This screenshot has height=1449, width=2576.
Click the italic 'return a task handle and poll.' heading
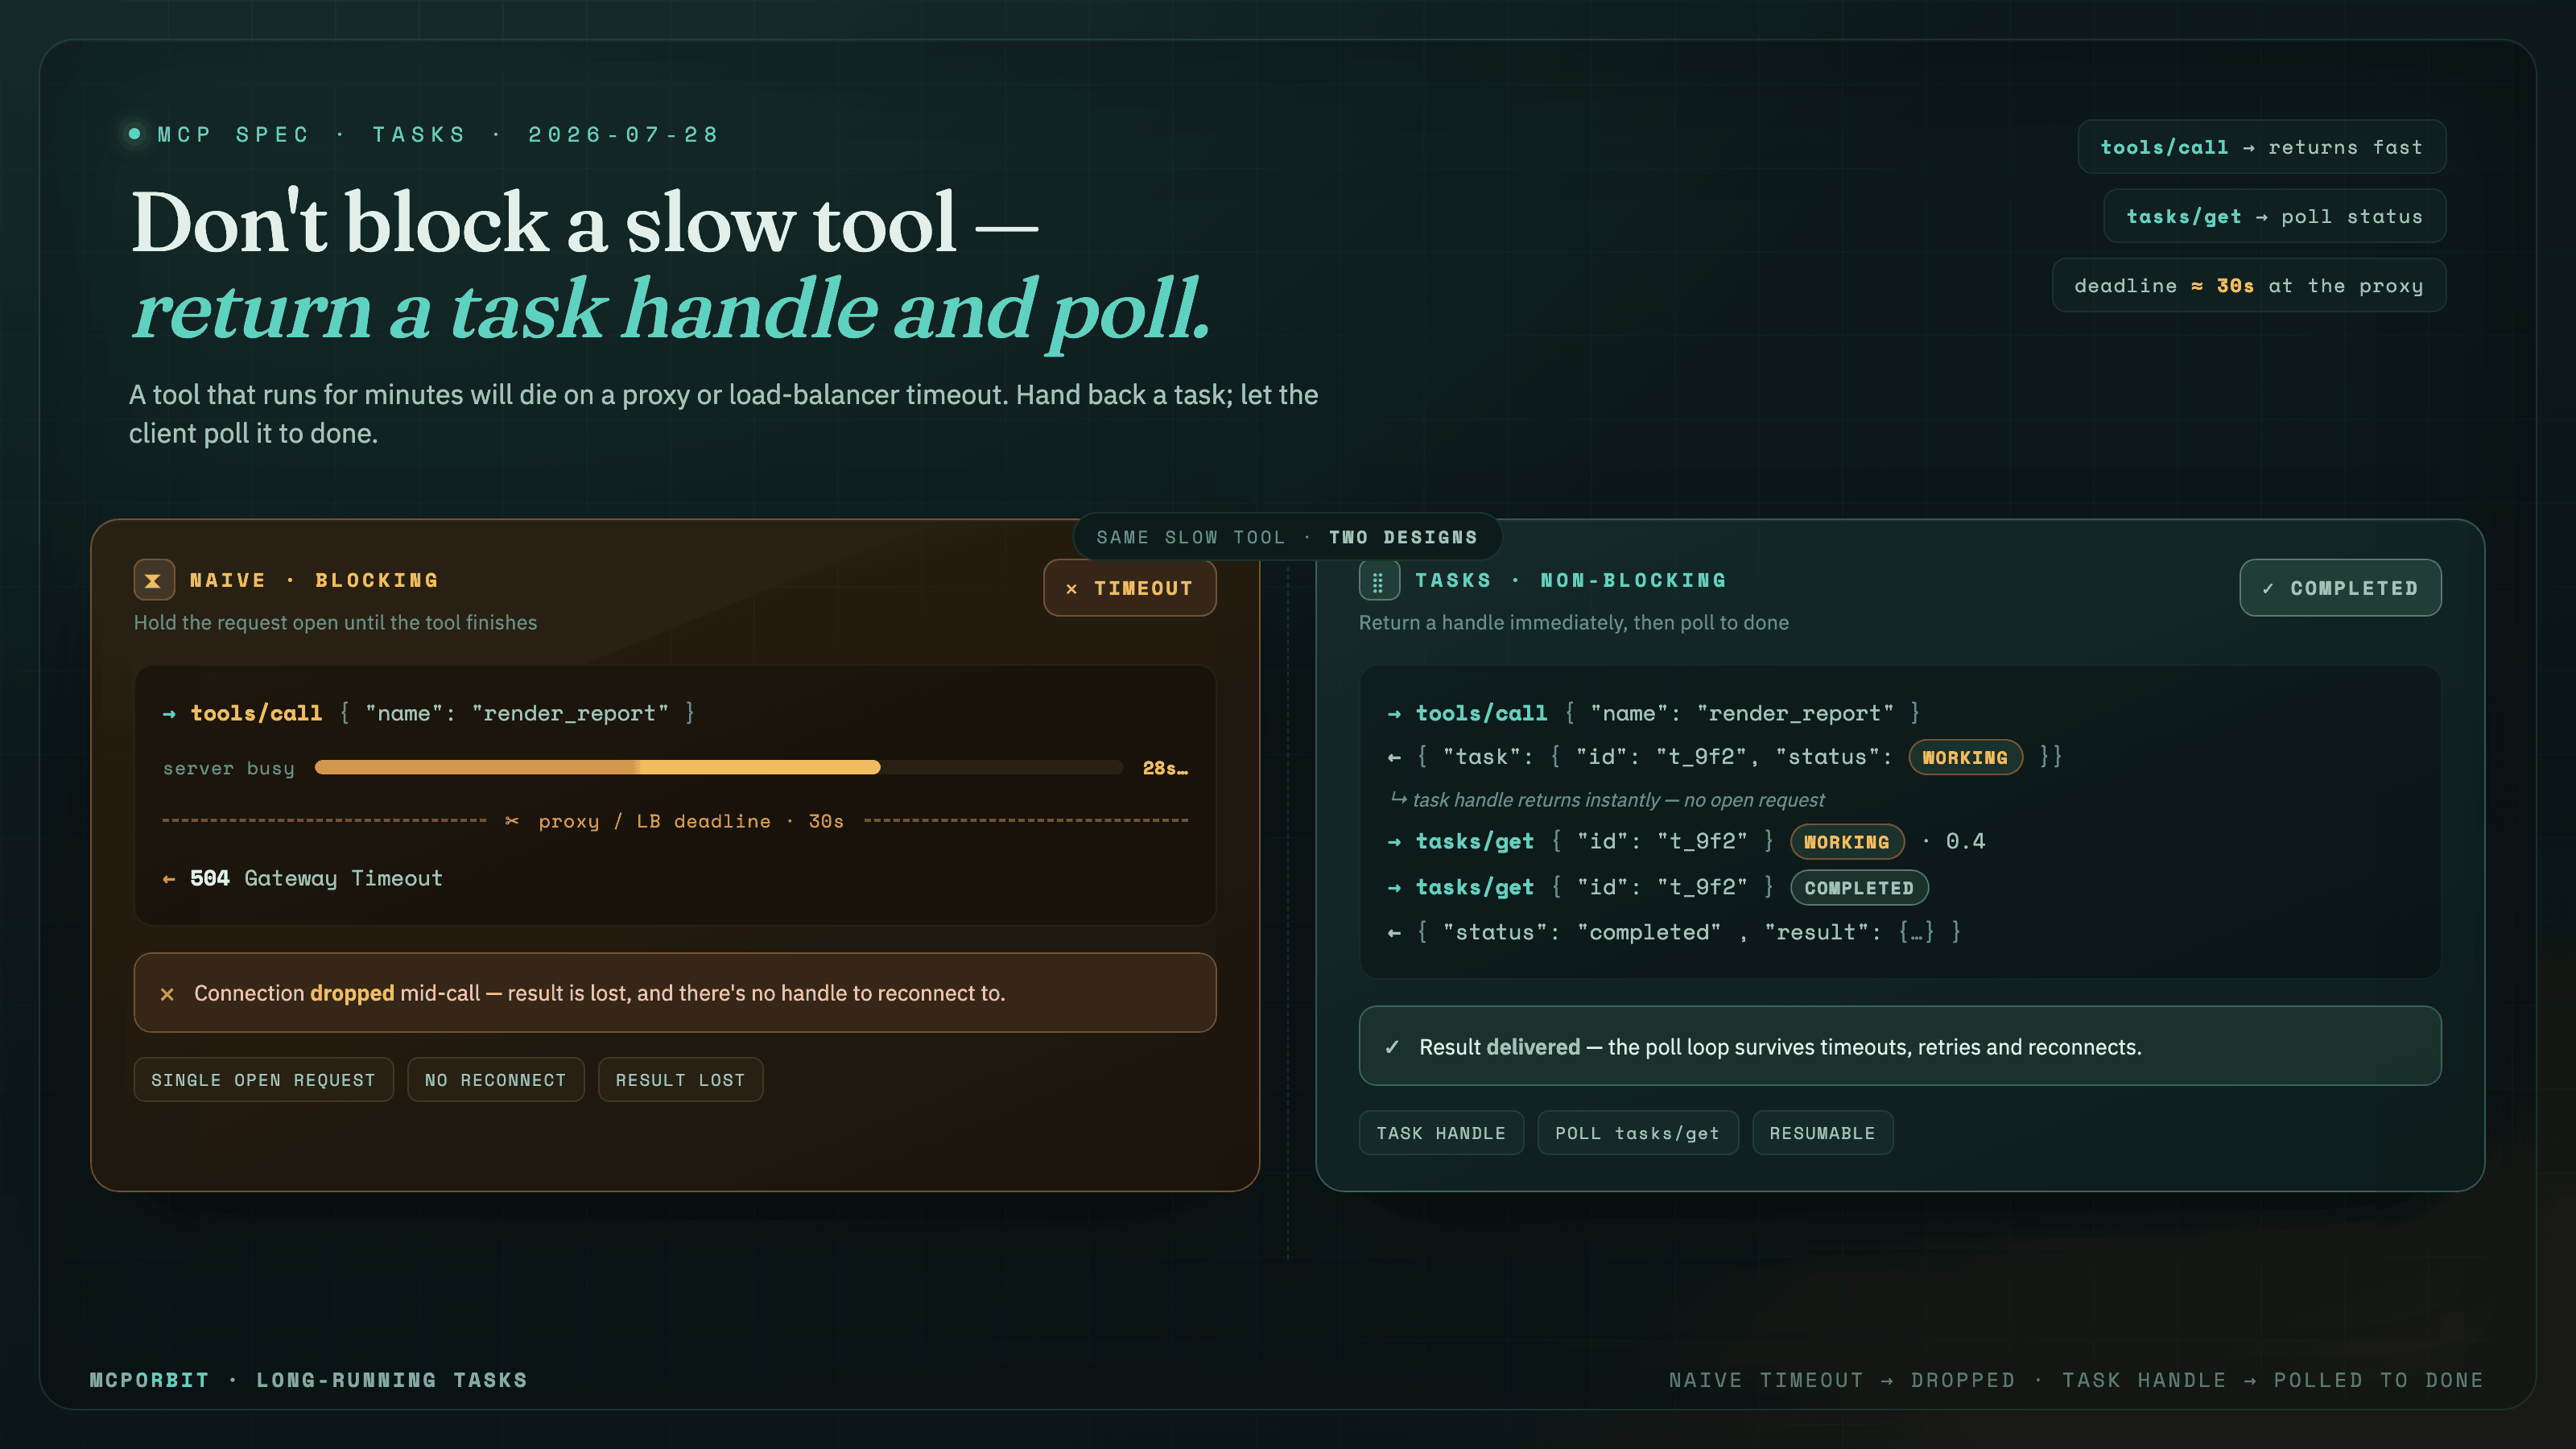click(671, 309)
